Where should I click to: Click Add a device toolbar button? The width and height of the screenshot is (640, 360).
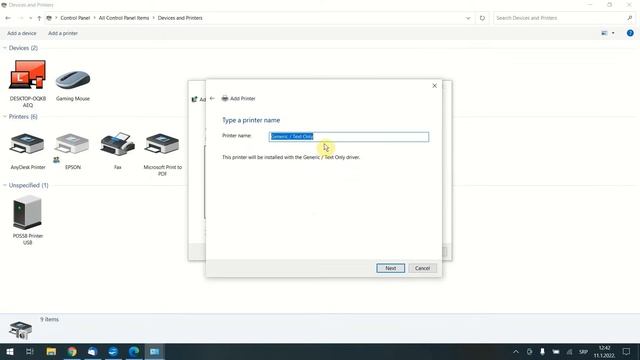click(22, 33)
